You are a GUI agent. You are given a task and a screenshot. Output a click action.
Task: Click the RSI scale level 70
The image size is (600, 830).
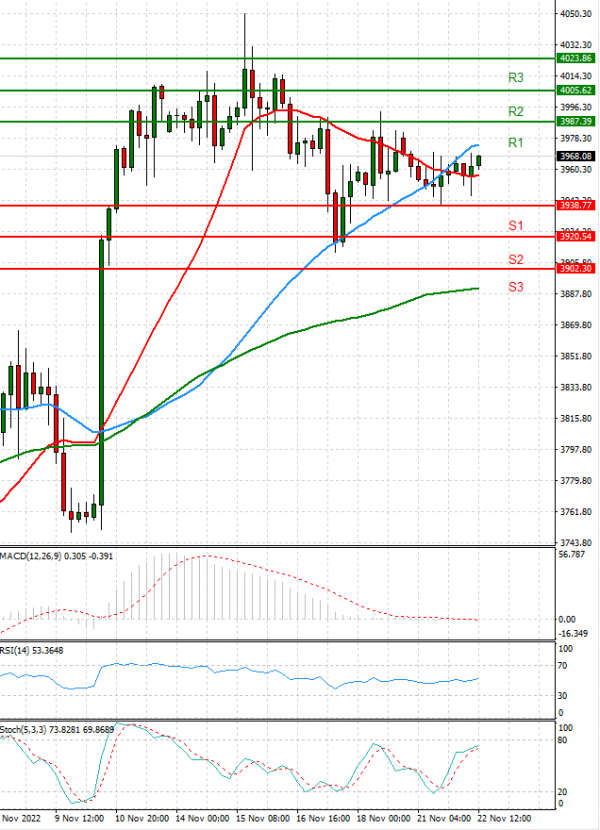pyautogui.click(x=563, y=666)
